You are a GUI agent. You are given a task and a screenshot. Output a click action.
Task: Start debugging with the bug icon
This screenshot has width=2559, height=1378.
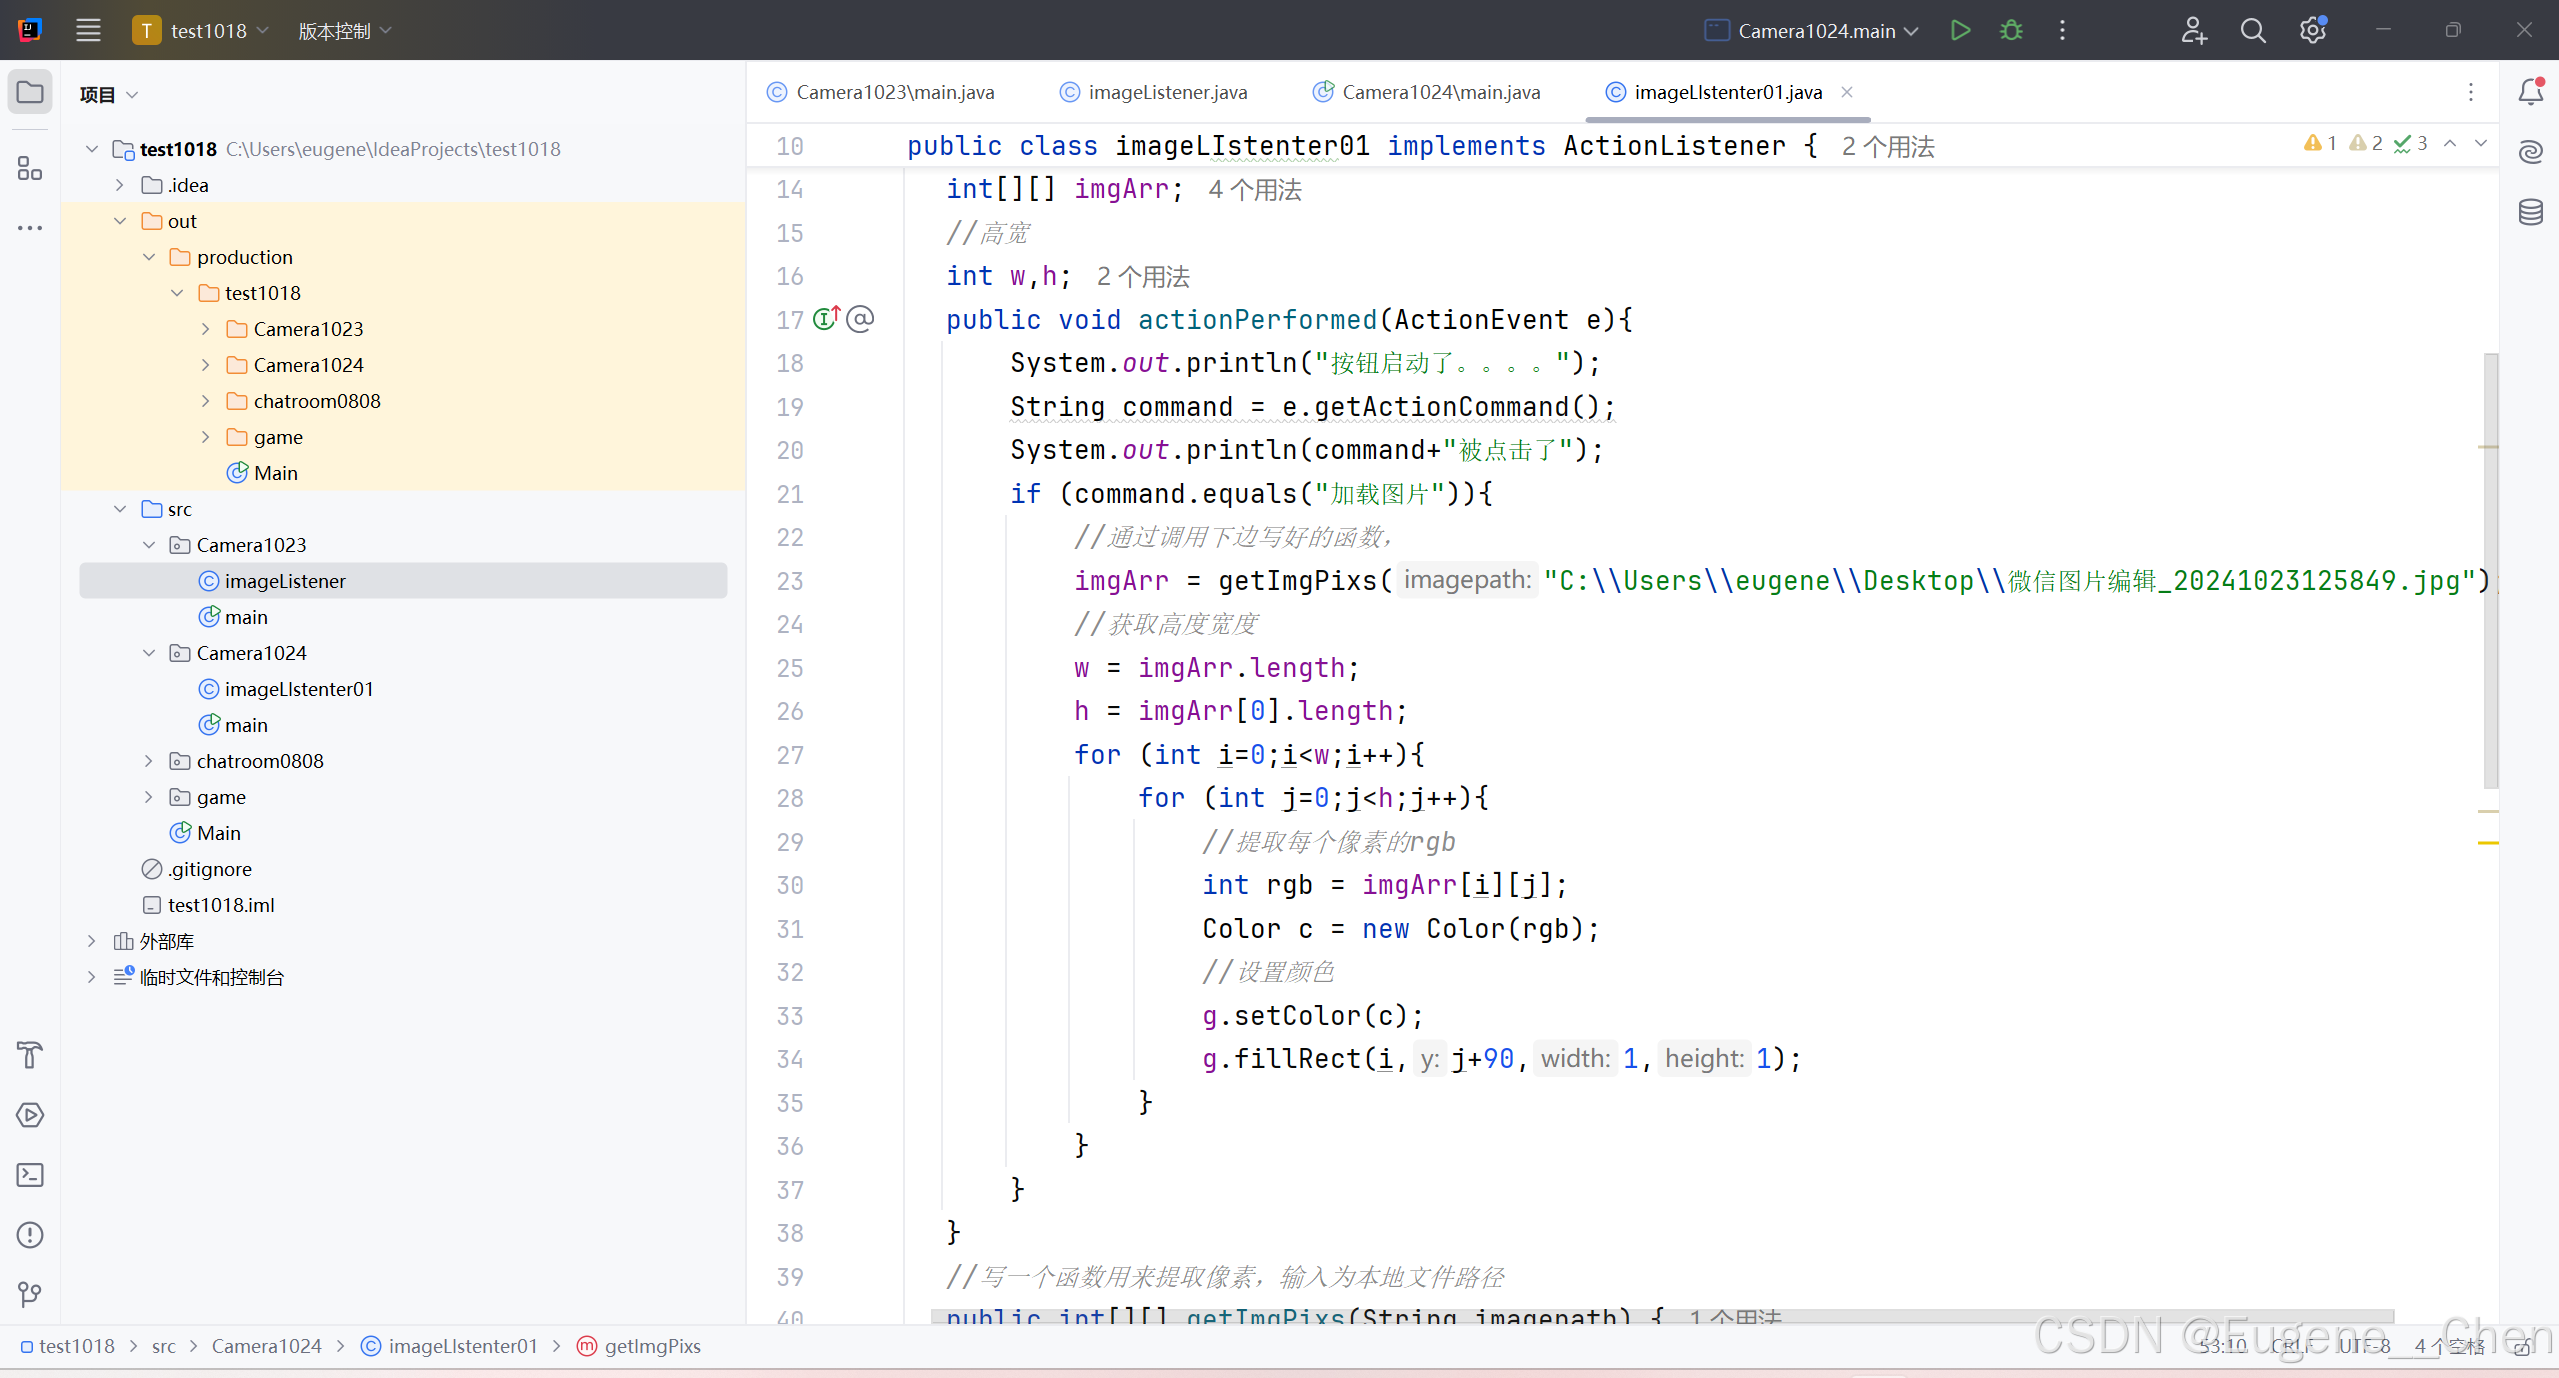tap(2011, 30)
